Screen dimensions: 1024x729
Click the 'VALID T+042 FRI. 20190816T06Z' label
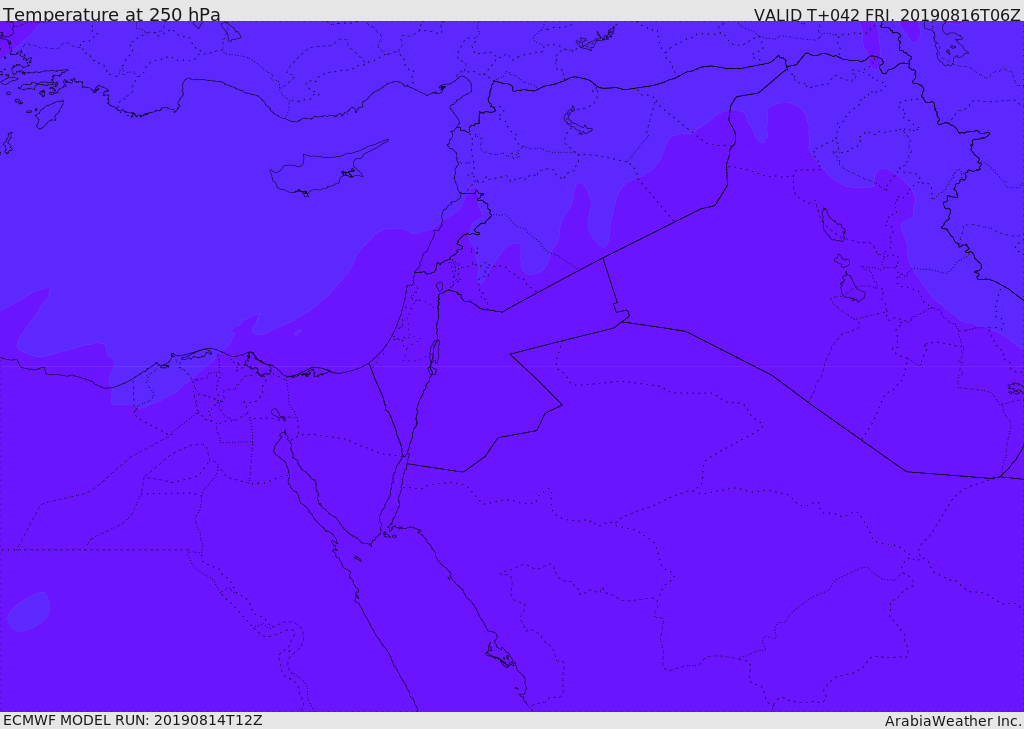887,14
